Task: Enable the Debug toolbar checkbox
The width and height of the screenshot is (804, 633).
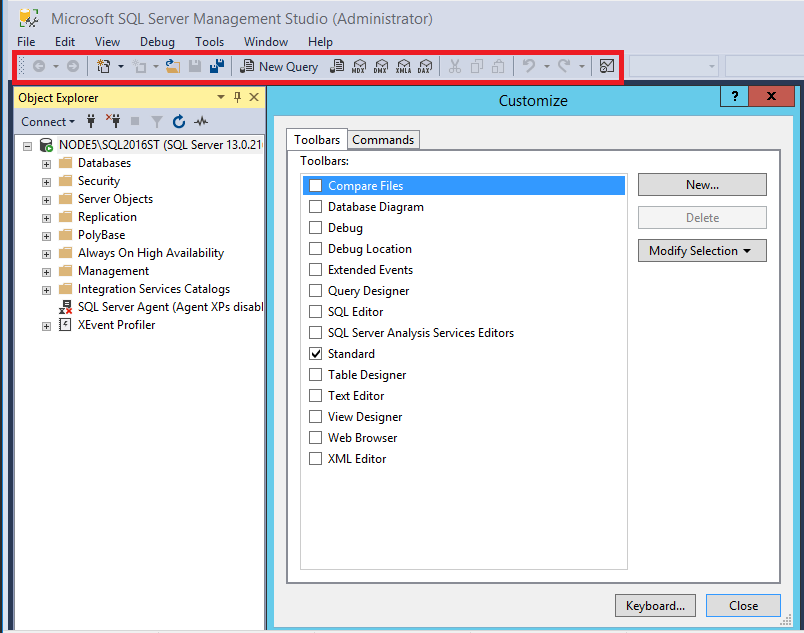Action: click(316, 227)
